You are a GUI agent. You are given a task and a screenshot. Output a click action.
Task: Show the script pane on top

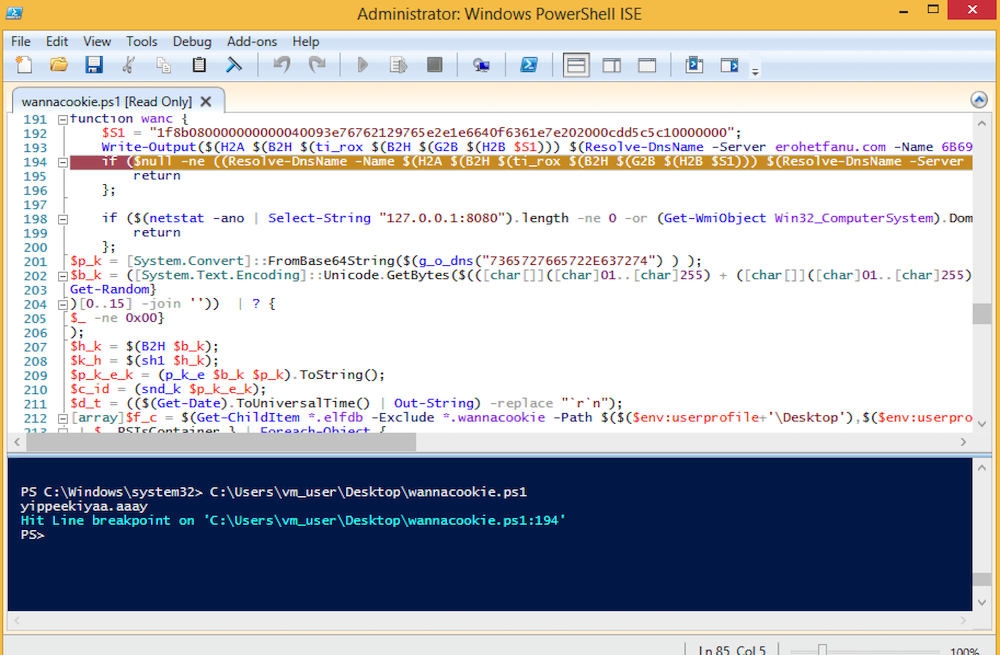click(576, 65)
